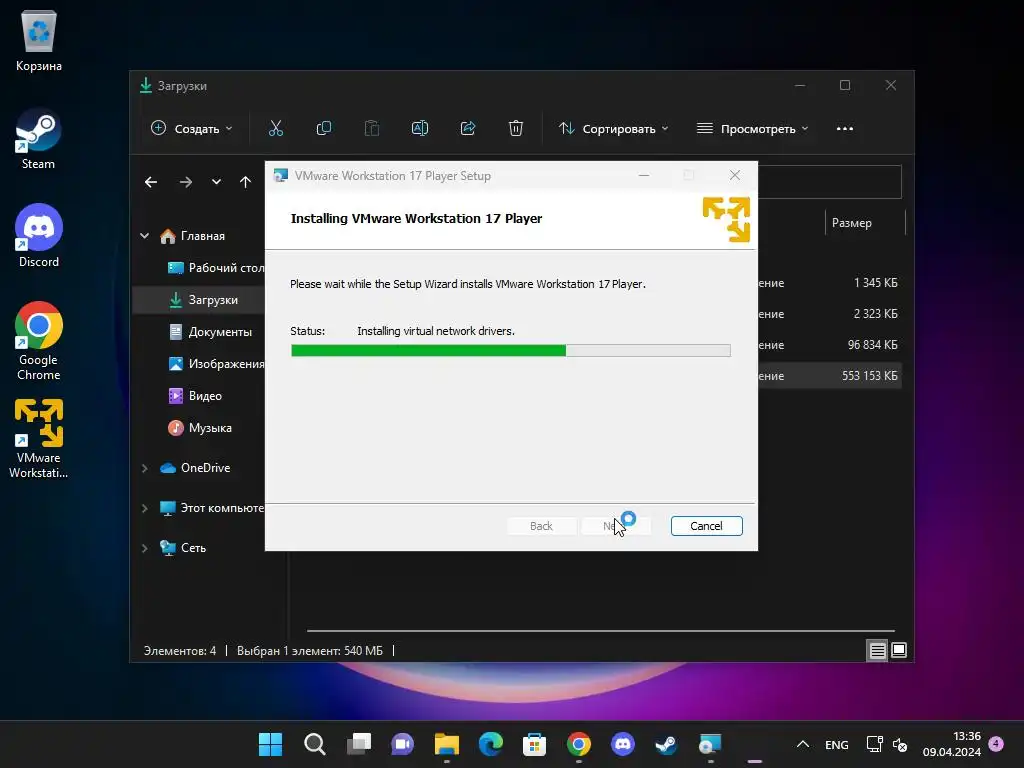Click the installer icon in the setup title bar
The image size is (1024, 768).
(281, 176)
